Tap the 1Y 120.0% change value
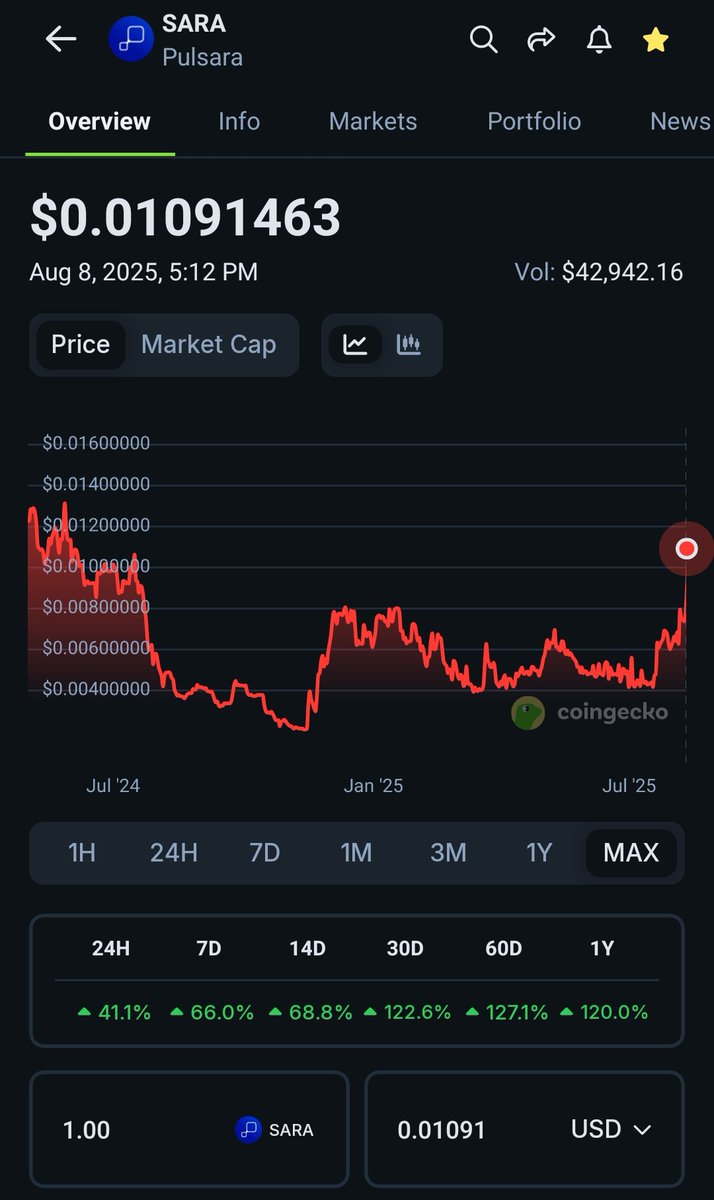This screenshot has width=714, height=1200. pyautogui.click(x=603, y=1012)
